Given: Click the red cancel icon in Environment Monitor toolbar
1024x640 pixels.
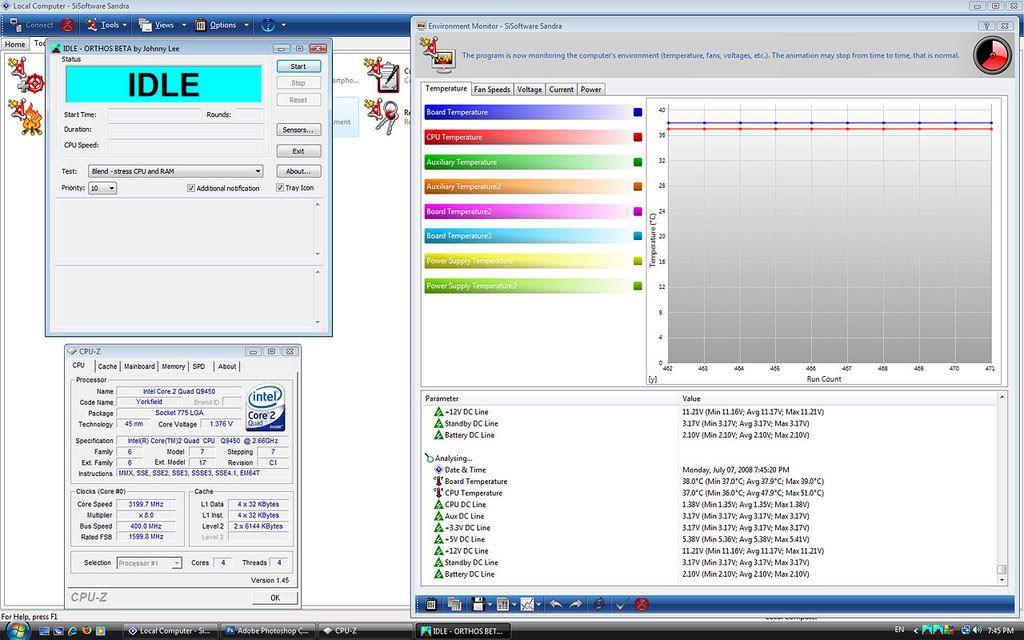Looking at the screenshot, I should pyautogui.click(x=642, y=604).
